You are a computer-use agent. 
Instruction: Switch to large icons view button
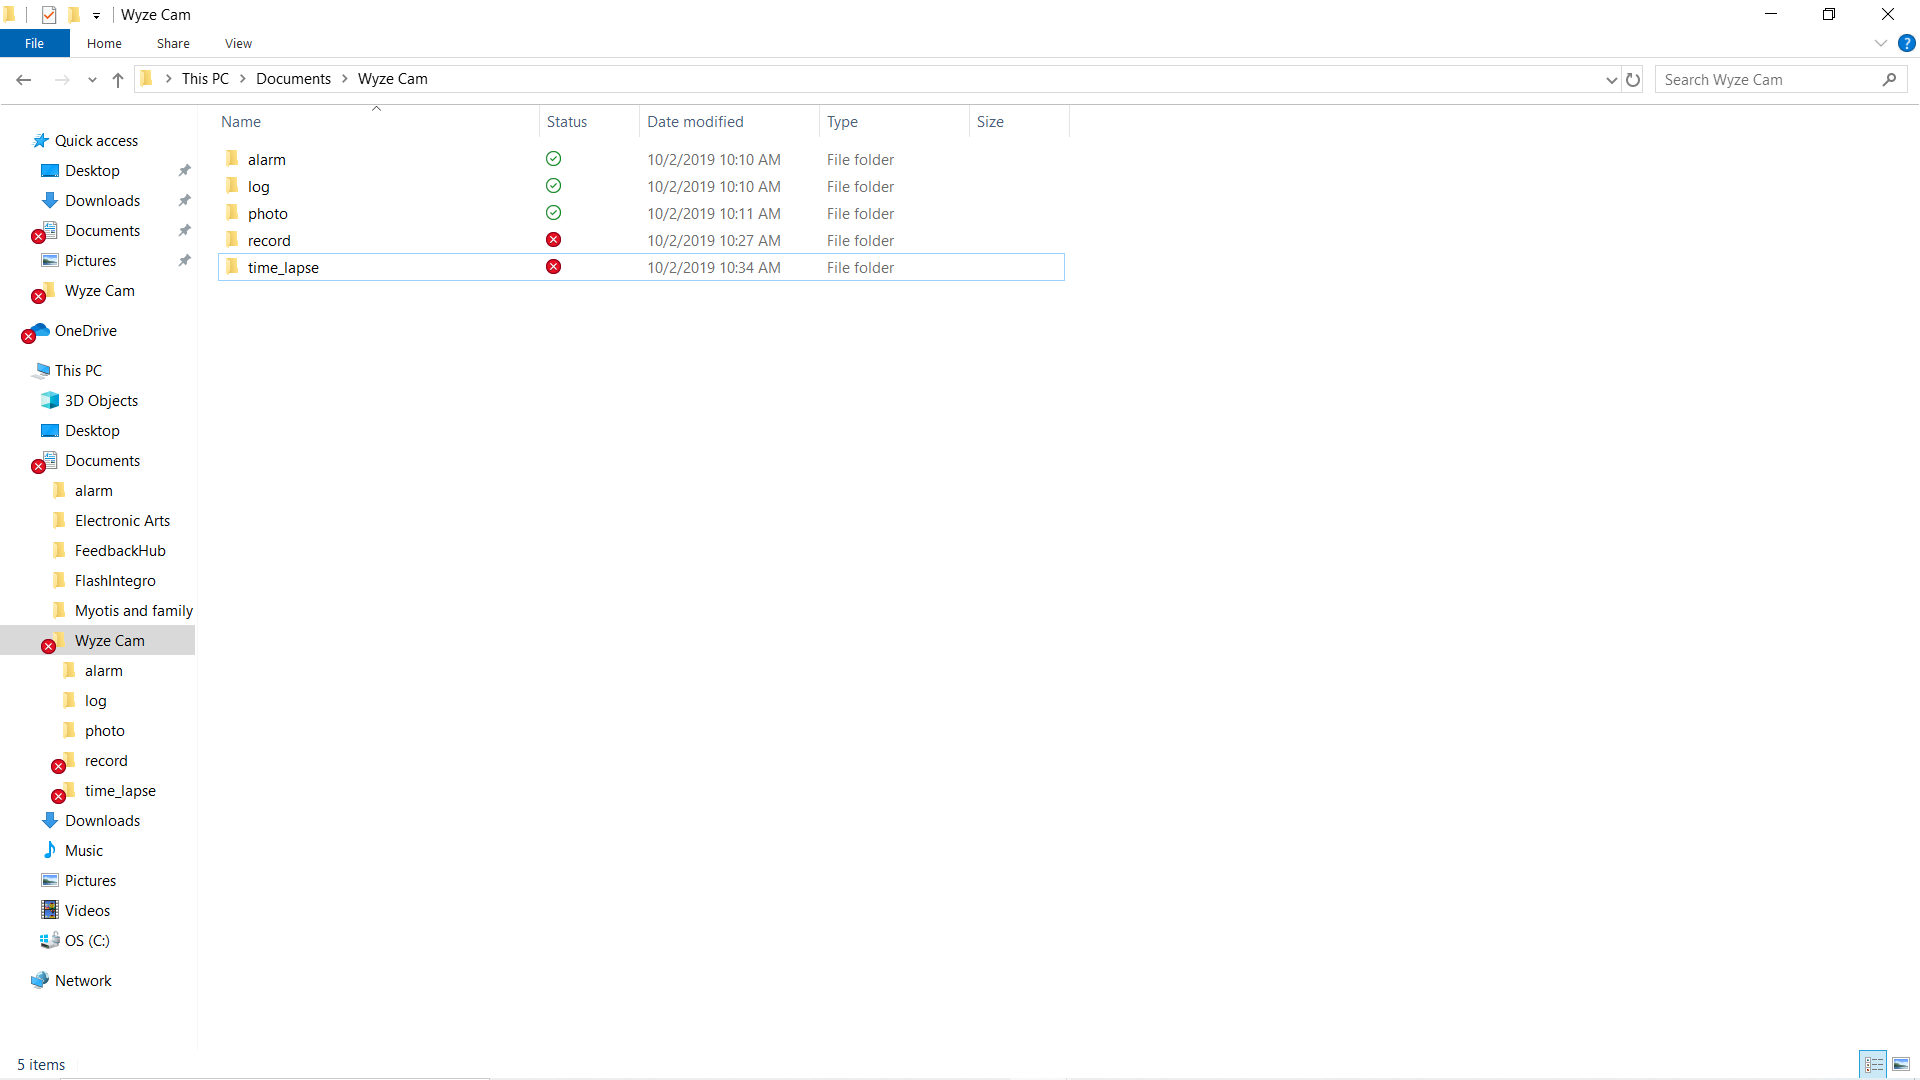1901,1064
